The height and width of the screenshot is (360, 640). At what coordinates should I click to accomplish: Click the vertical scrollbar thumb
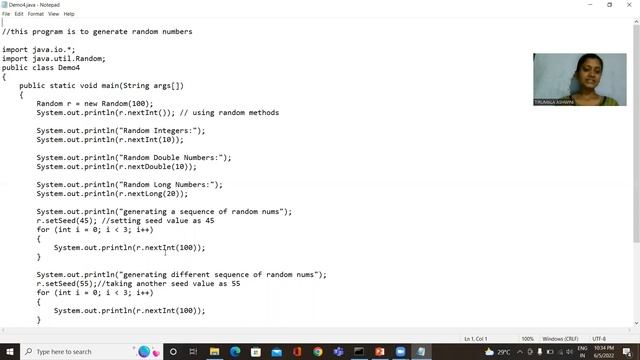637,133
